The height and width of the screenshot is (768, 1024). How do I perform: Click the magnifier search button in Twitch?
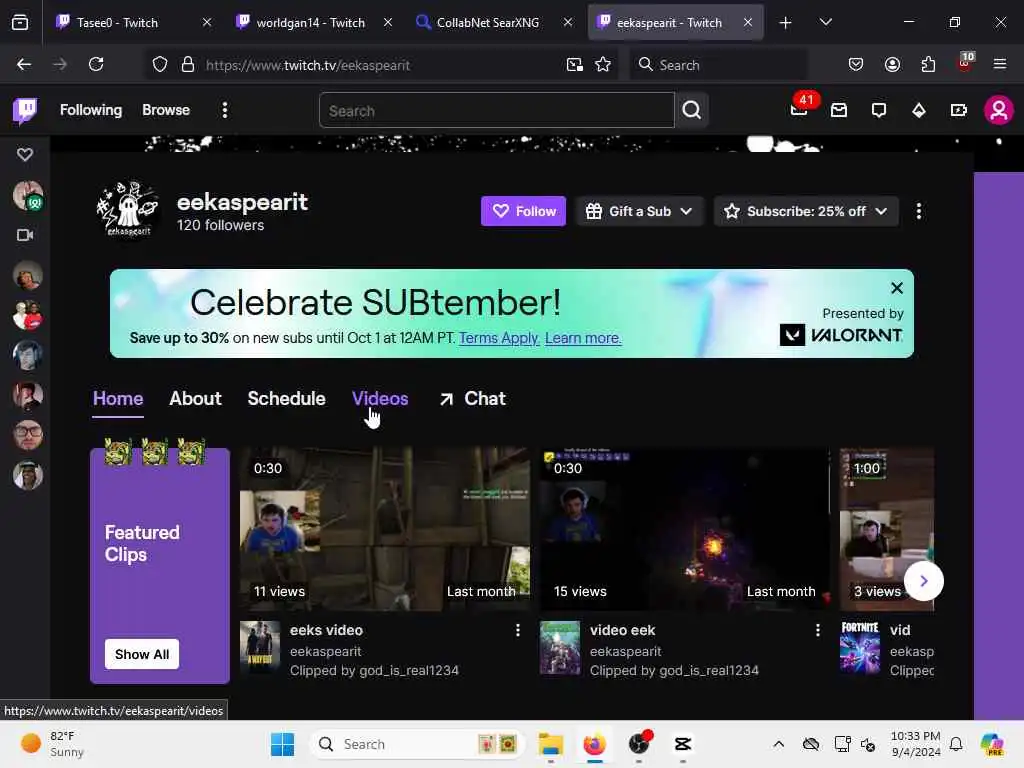692,110
